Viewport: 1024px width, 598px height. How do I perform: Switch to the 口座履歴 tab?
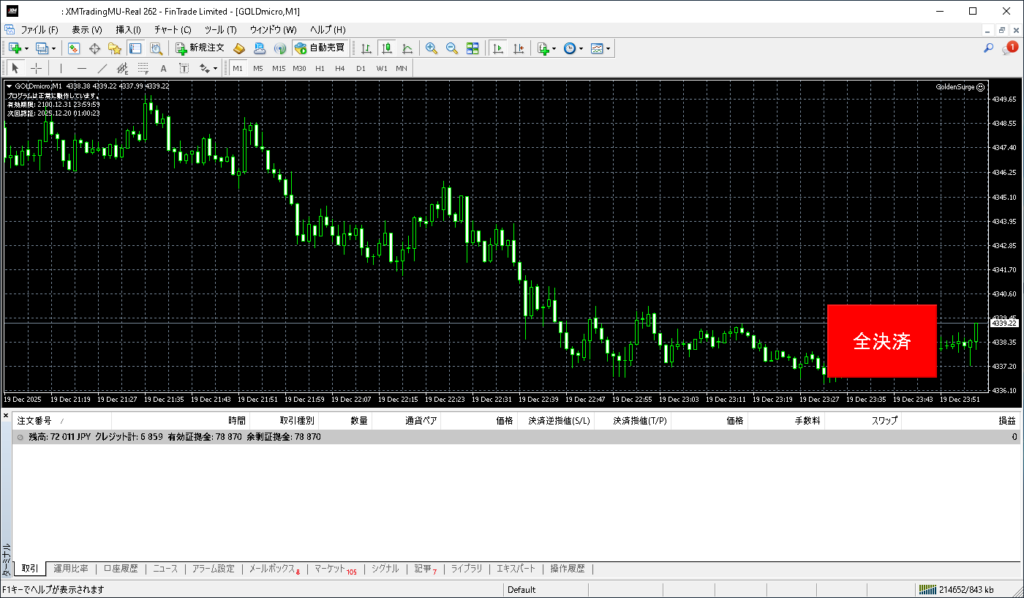[x=120, y=568]
